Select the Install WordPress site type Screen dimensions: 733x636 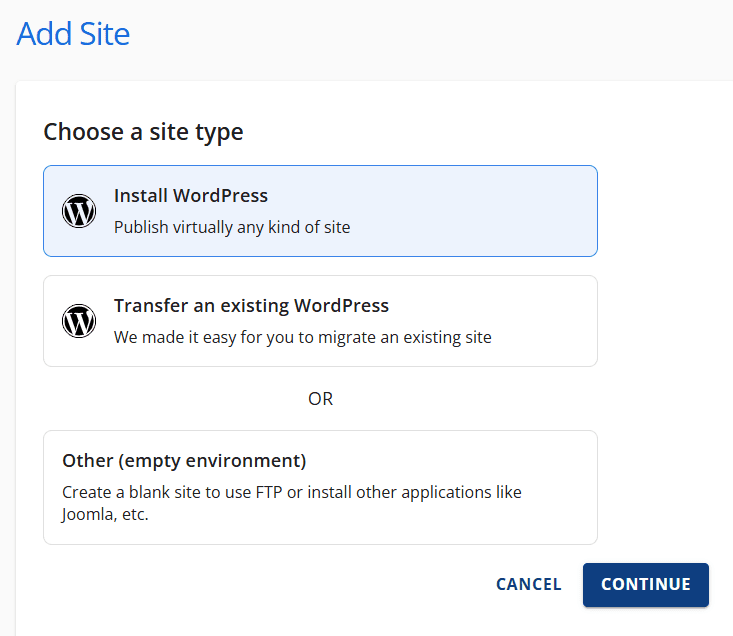click(x=320, y=211)
